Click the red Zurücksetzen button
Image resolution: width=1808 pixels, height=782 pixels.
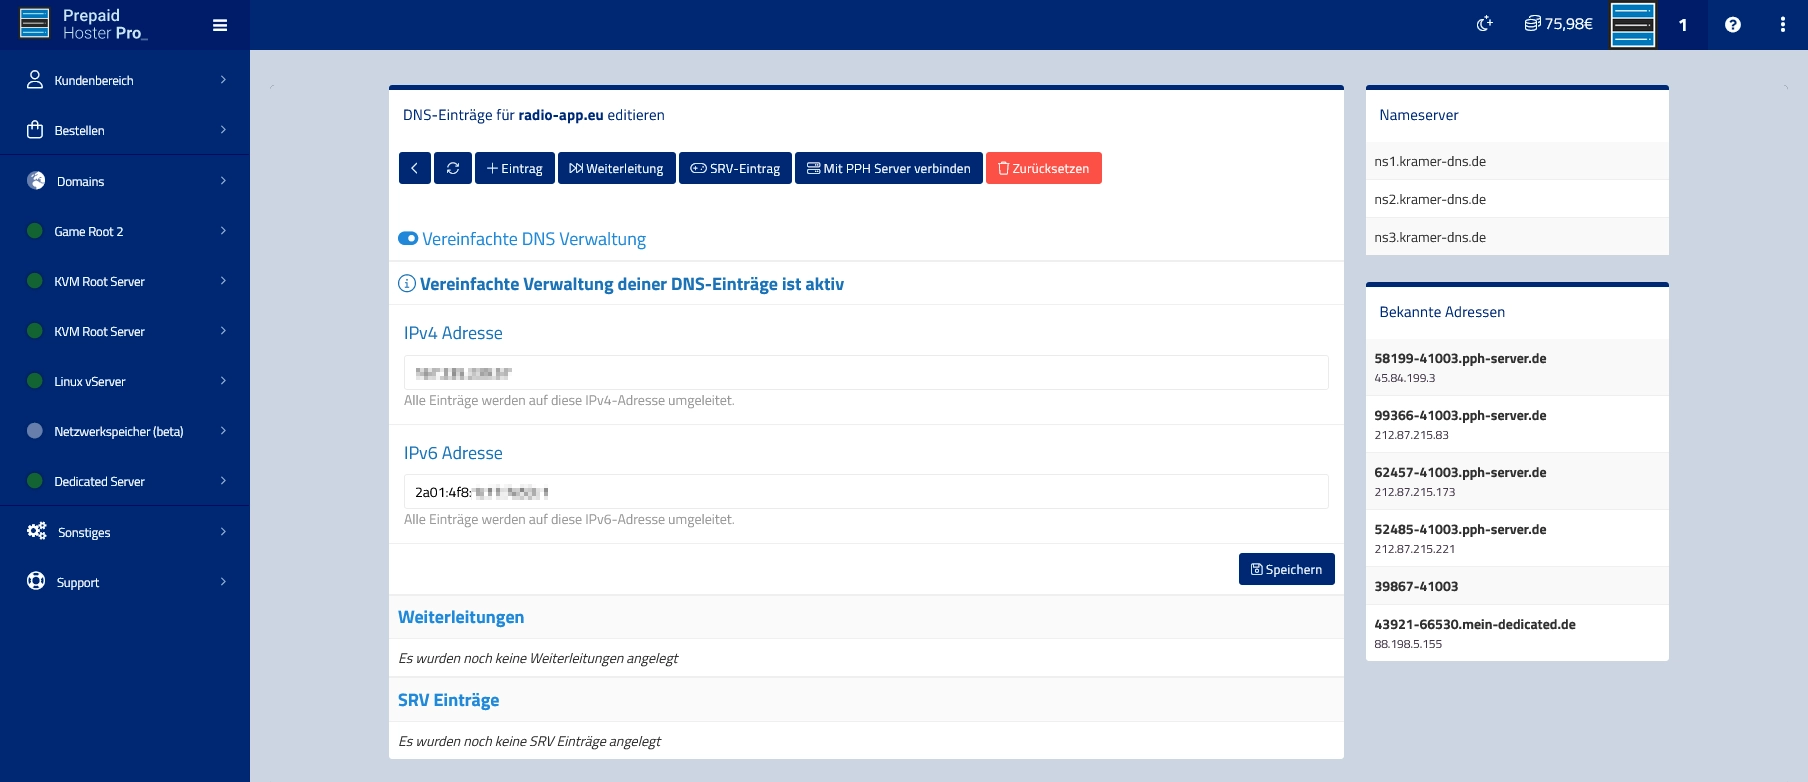click(x=1043, y=168)
